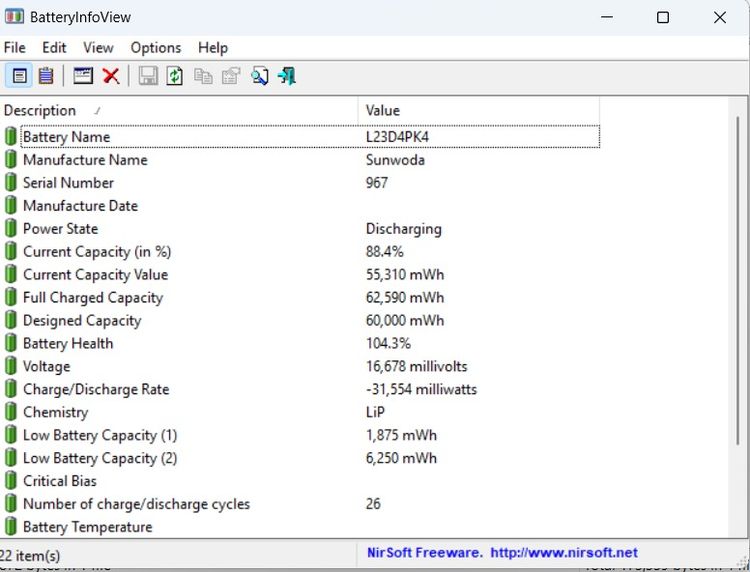Click the battery icon beside Power State
The image size is (750, 572).
click(x=11, y=228)
